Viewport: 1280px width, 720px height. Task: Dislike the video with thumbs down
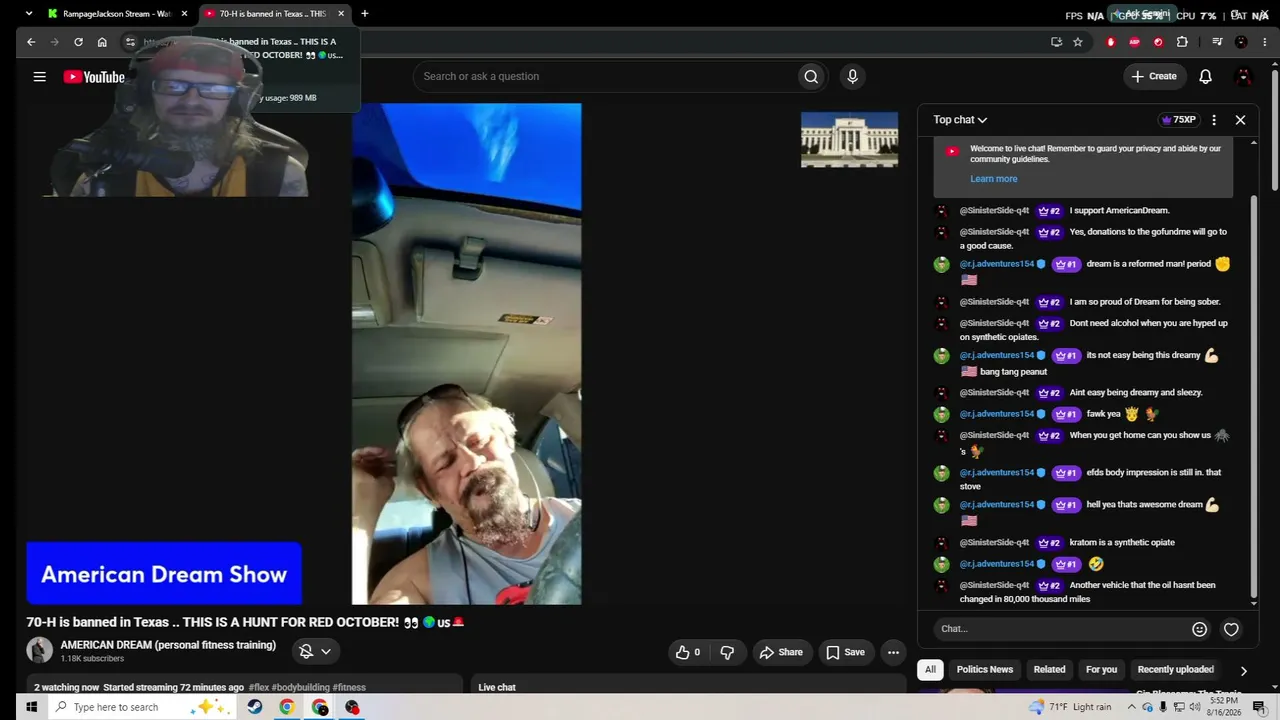click(x=727, y=652)
